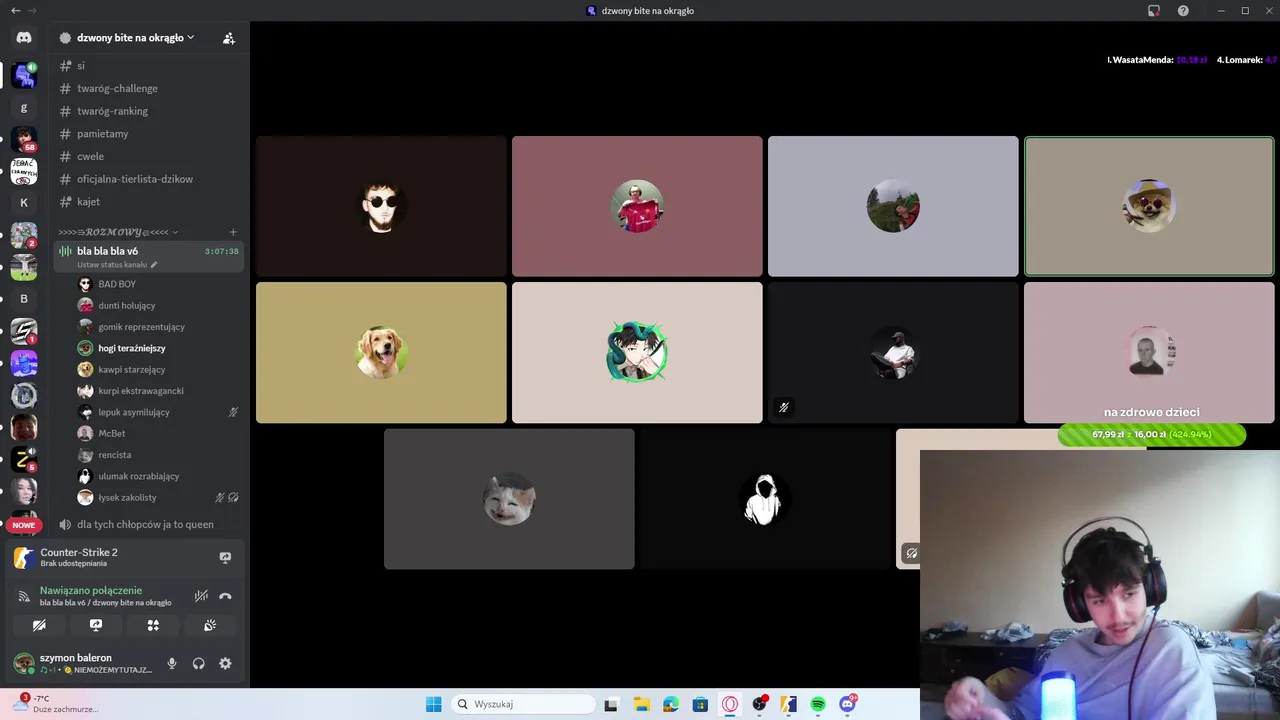Screen dimensions: 1280x720
Task: Open server with letter g icon
Action: [x=24, y=107]
